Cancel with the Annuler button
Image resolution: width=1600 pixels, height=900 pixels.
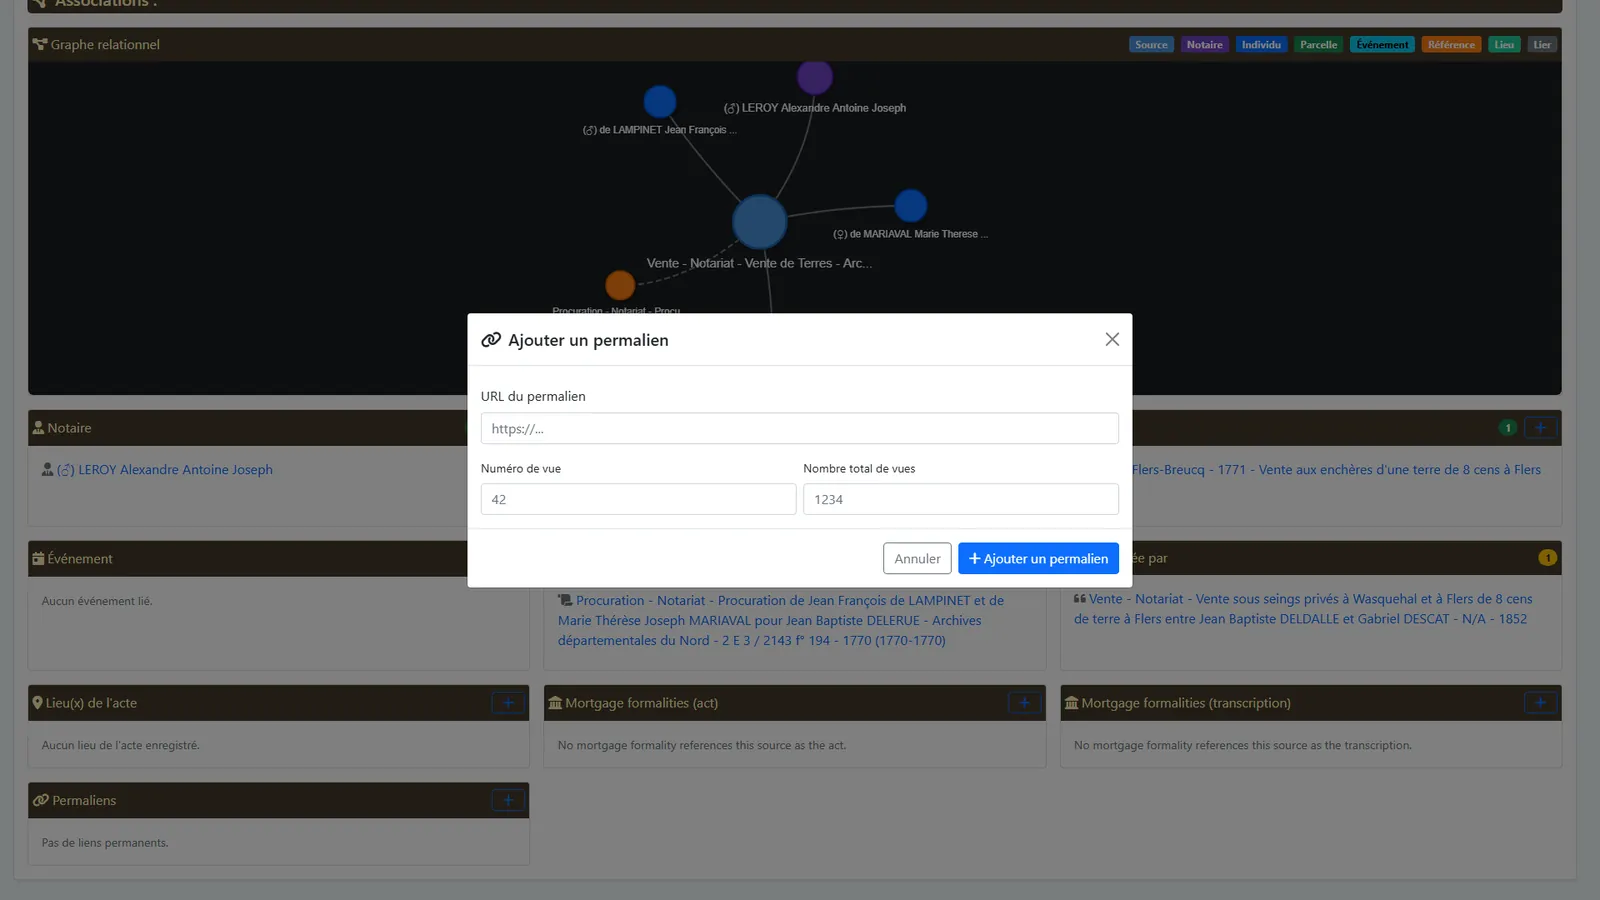point(917,559)
